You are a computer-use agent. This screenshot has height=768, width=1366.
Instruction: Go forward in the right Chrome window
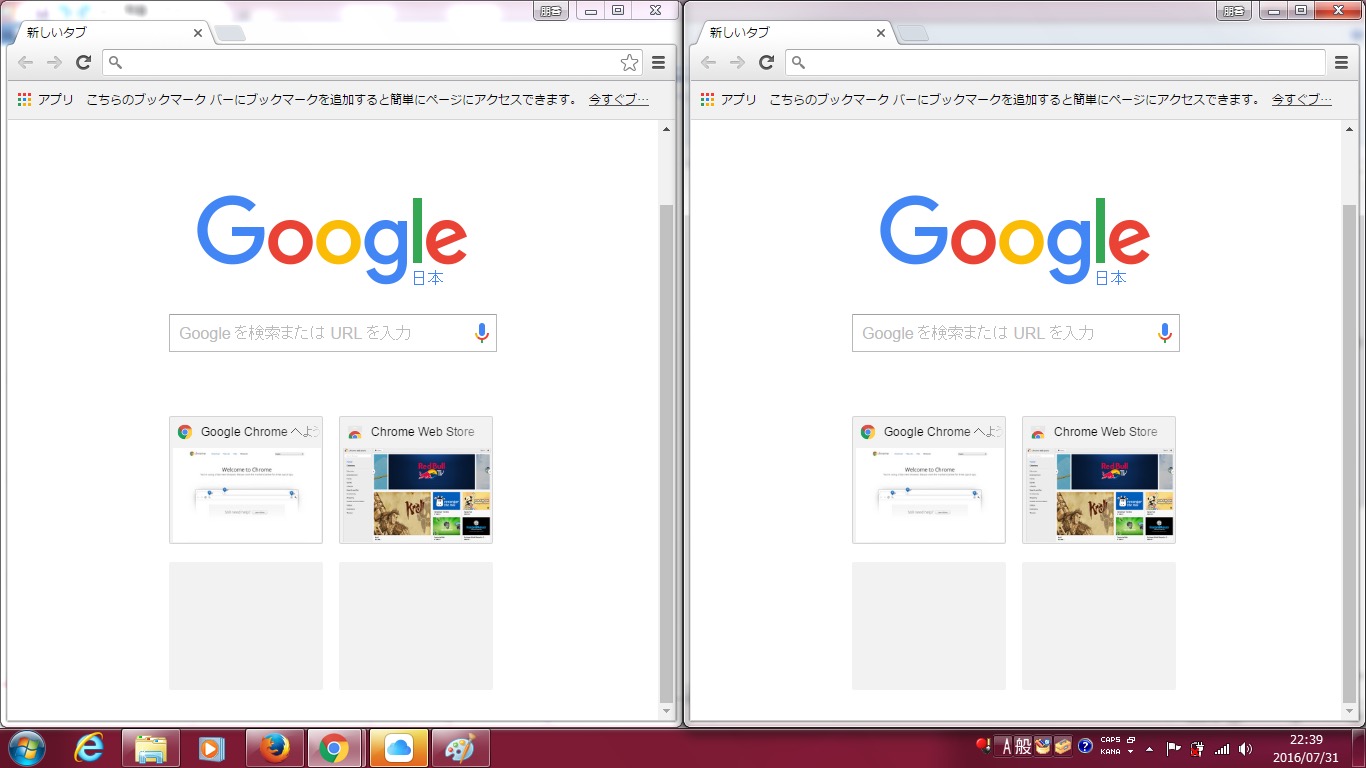click(738, 62)
